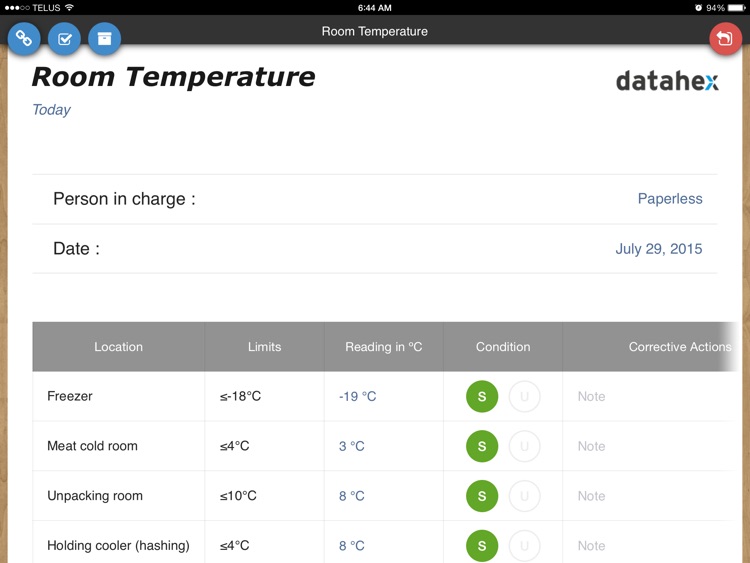Change the date July 29, 2015

click(659, 249)
